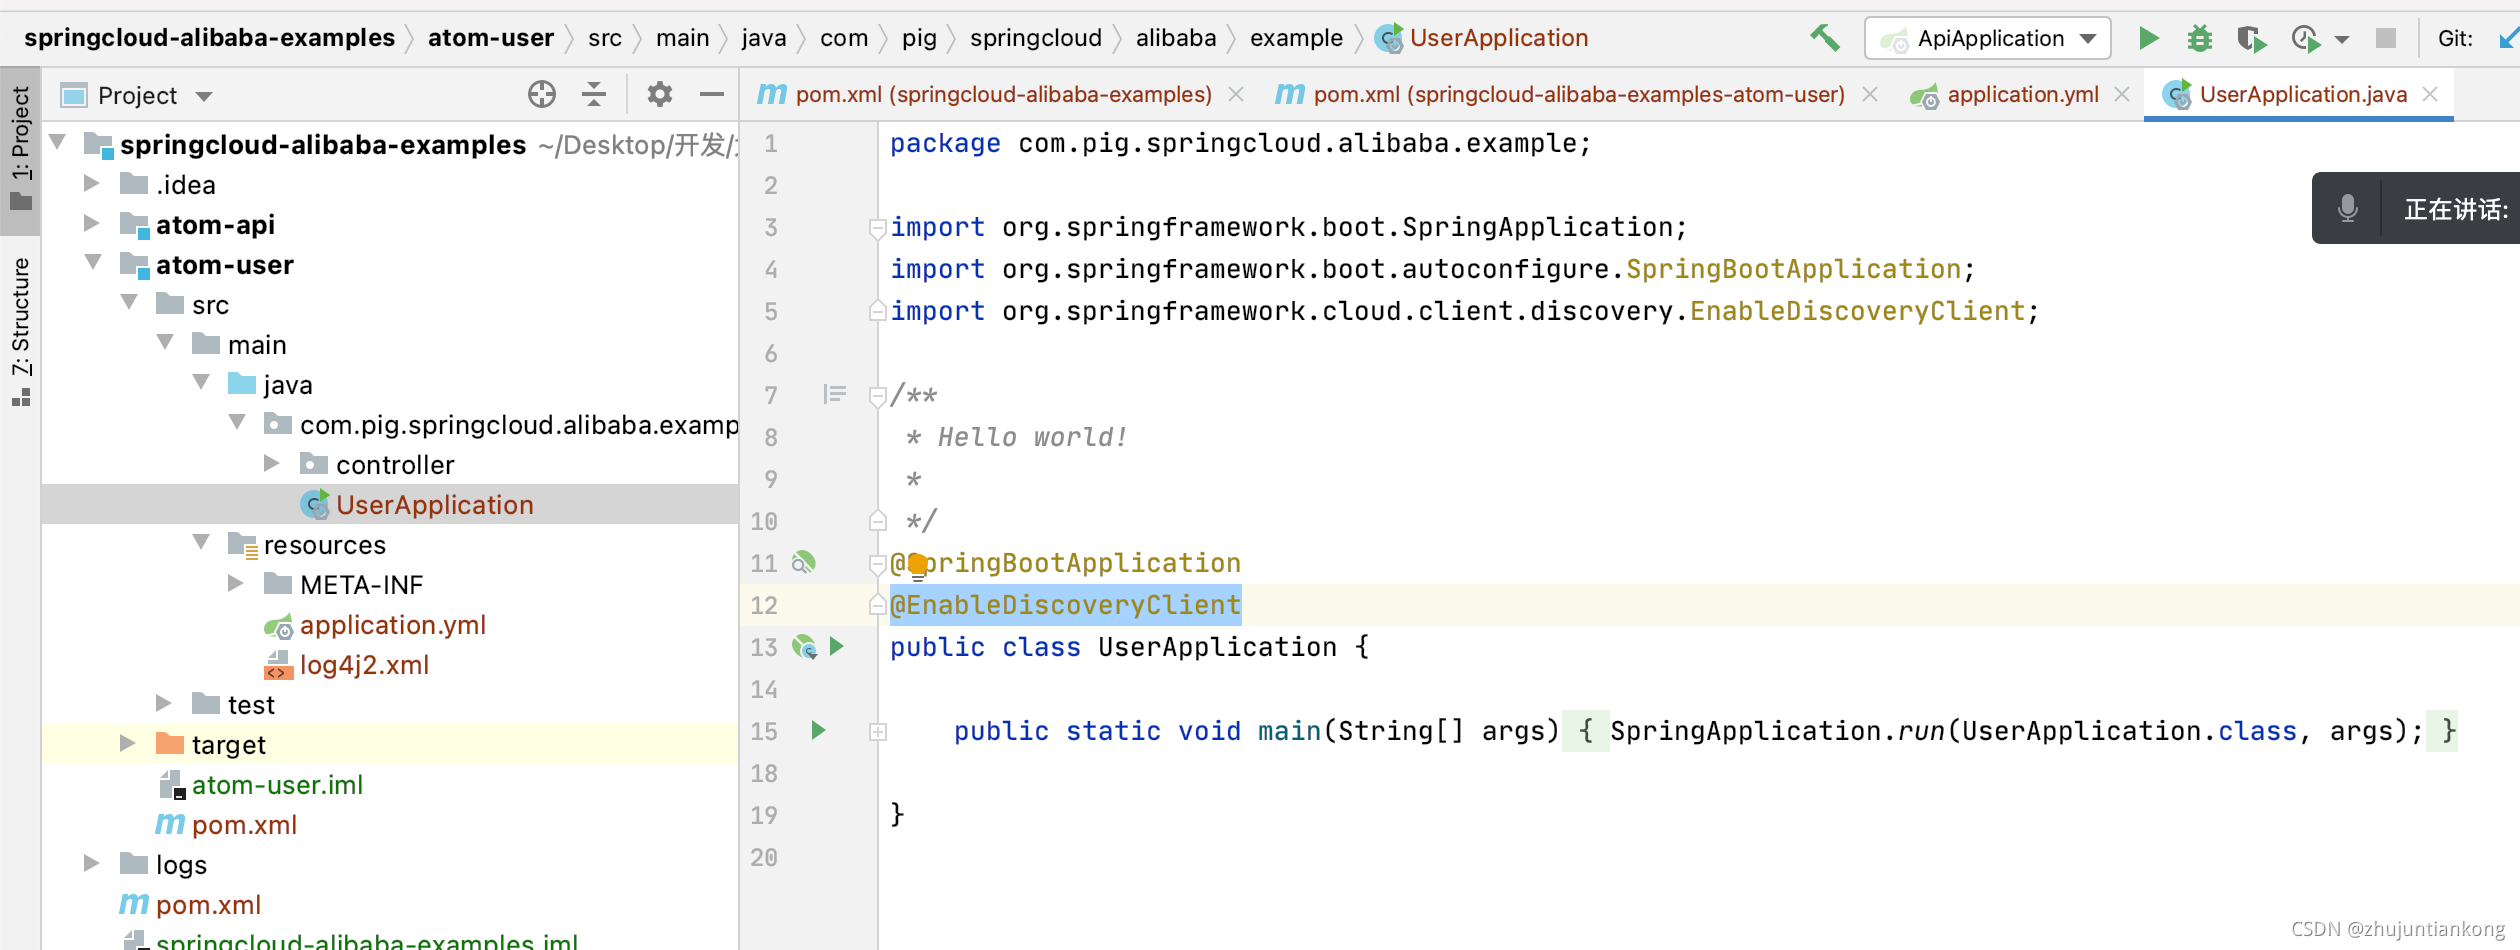Expand the .idea folder
The height and width of the screenshot is (950, 2520).
click(x=92, y=183)
